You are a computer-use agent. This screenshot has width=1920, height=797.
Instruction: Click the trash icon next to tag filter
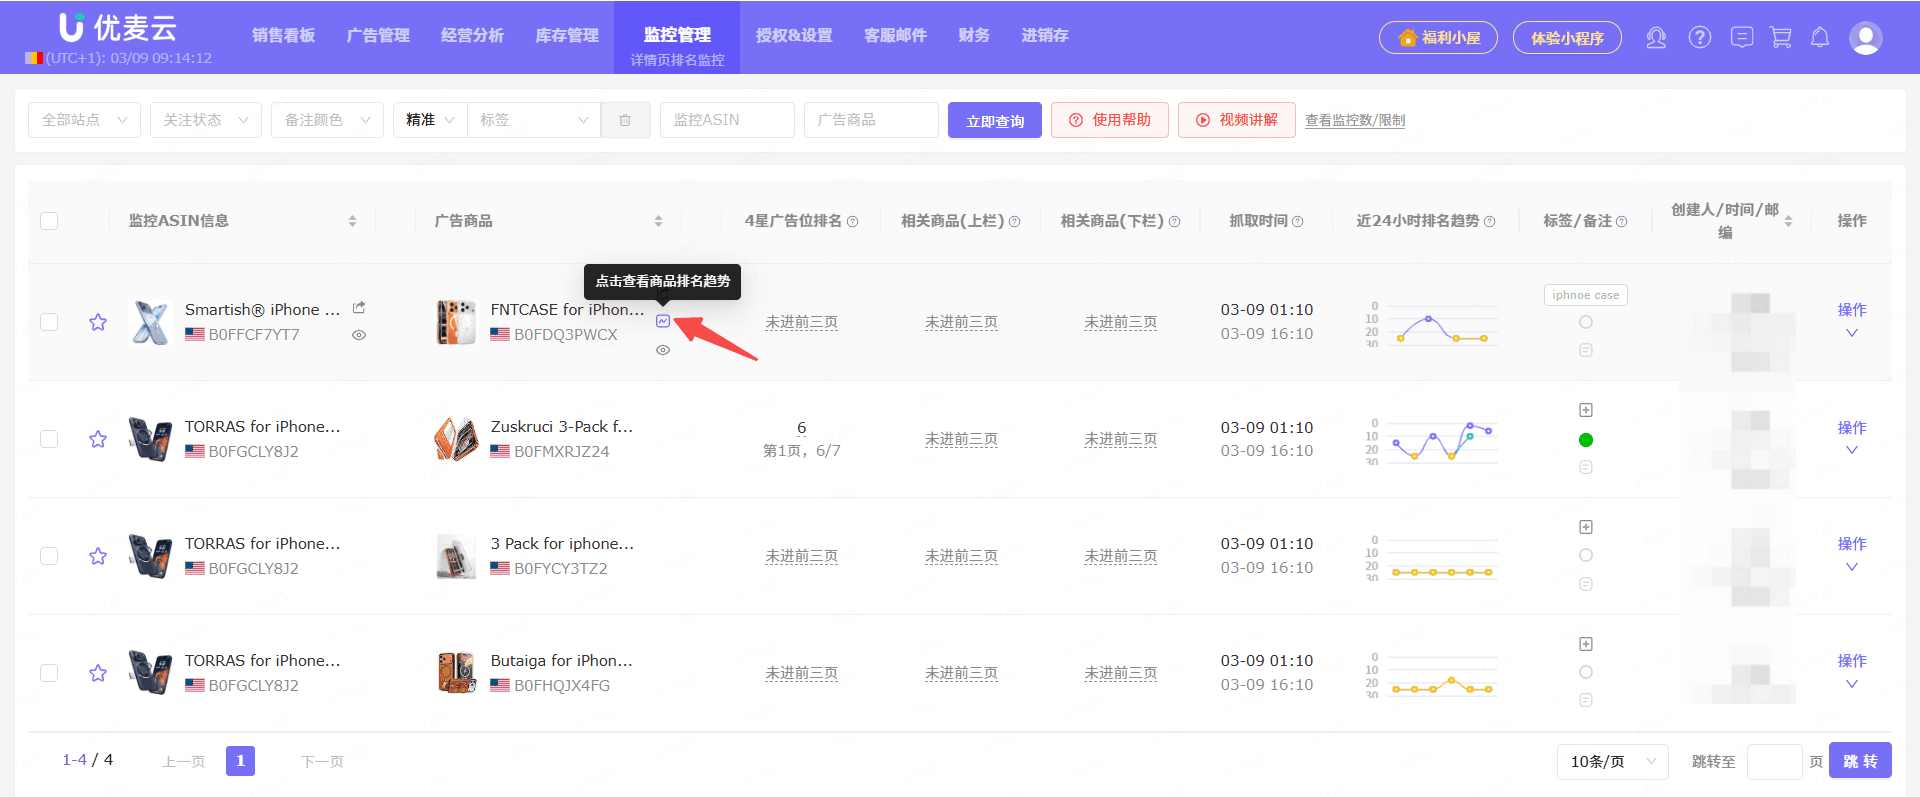click(625, 120)
